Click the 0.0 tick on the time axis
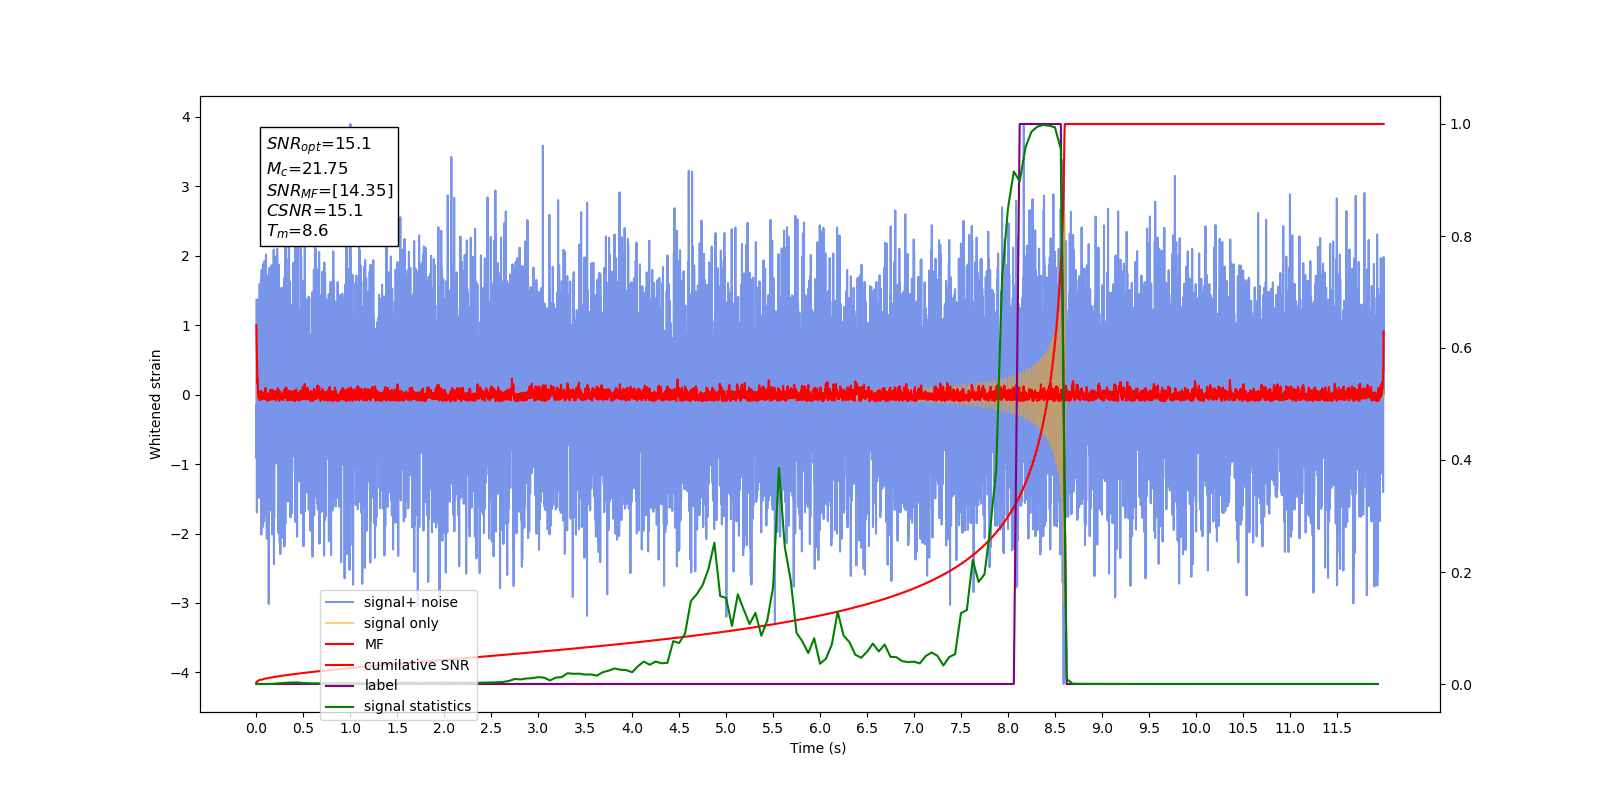Viewport: 1600px width, 800px height. [256, 728]
